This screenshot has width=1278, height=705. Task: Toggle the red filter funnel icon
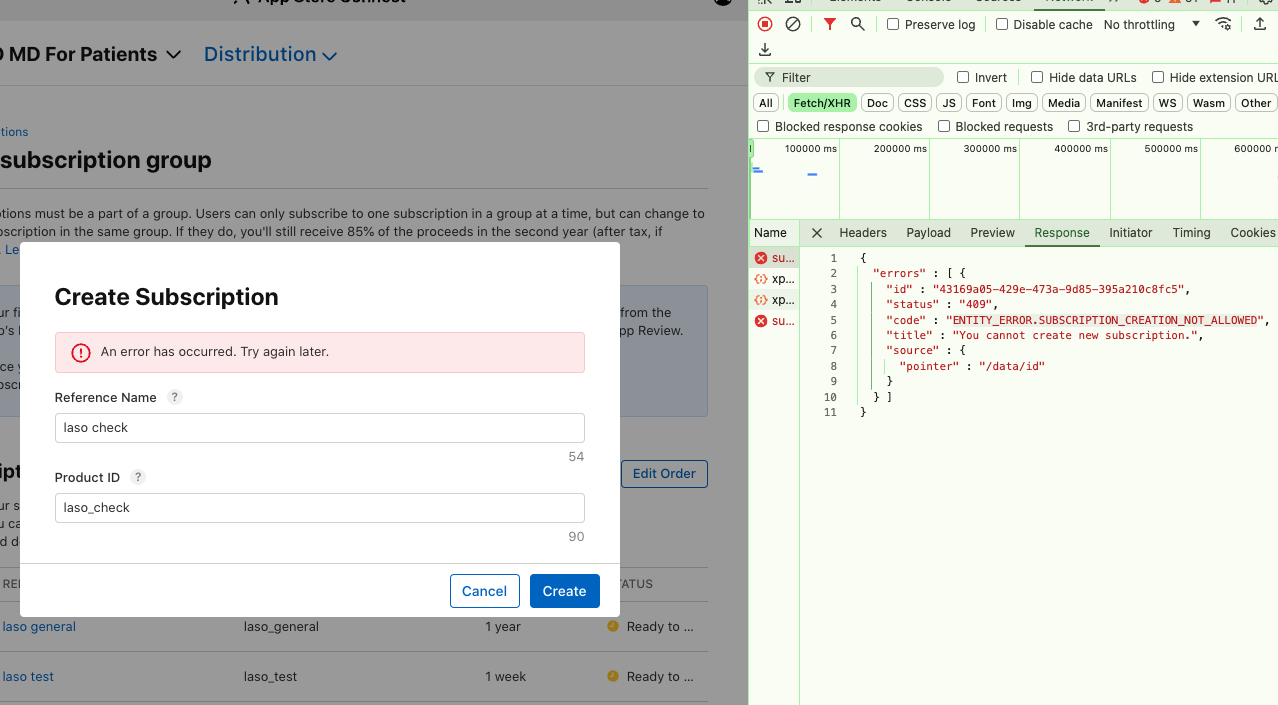pyautogui.click(x=830, y=24)
